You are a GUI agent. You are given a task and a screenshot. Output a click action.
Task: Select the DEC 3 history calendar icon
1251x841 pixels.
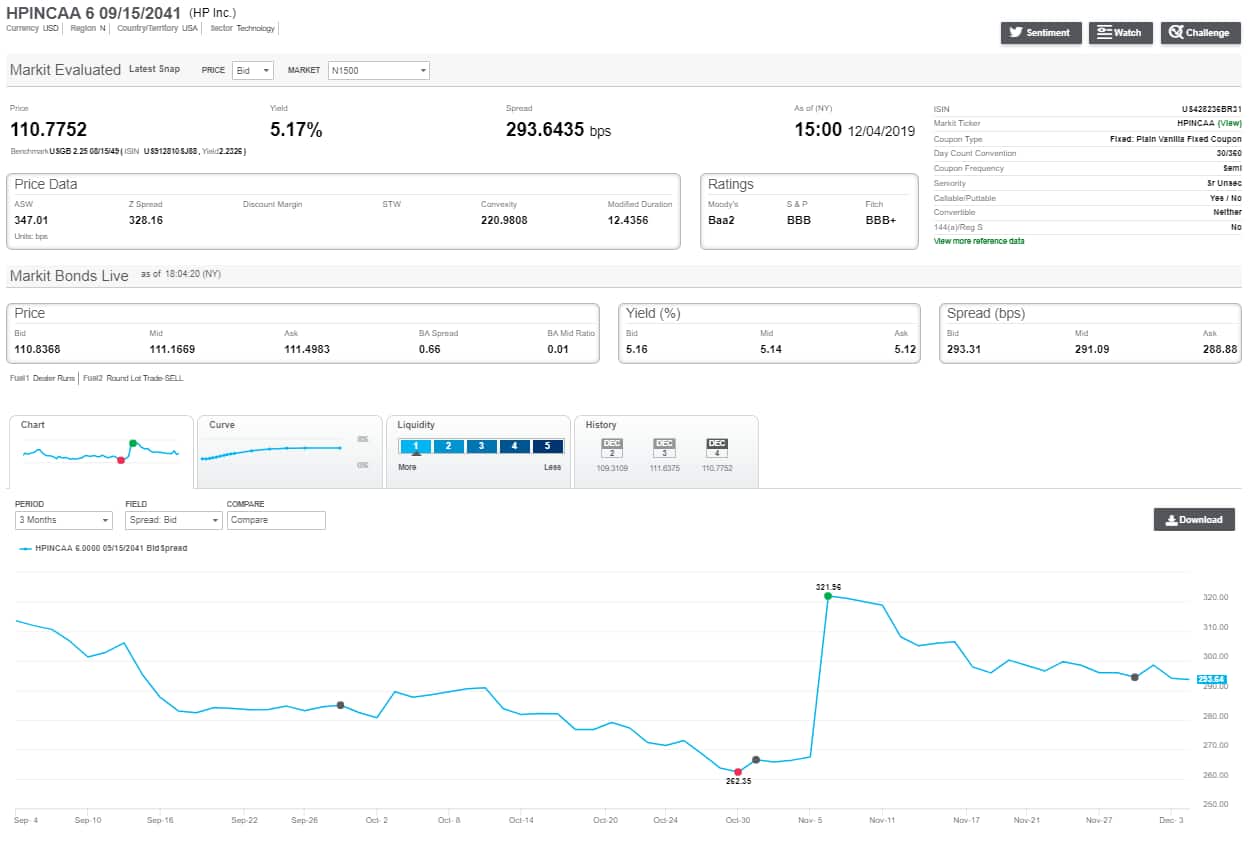click(664, 448)
